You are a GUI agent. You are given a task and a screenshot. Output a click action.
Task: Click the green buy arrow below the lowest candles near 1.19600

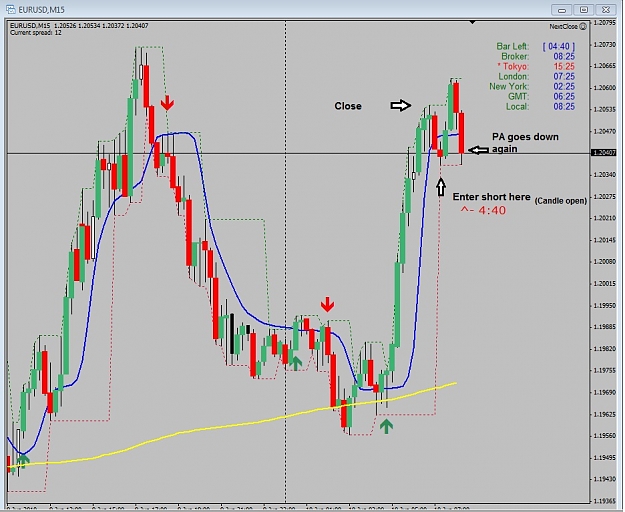point(386,426)
